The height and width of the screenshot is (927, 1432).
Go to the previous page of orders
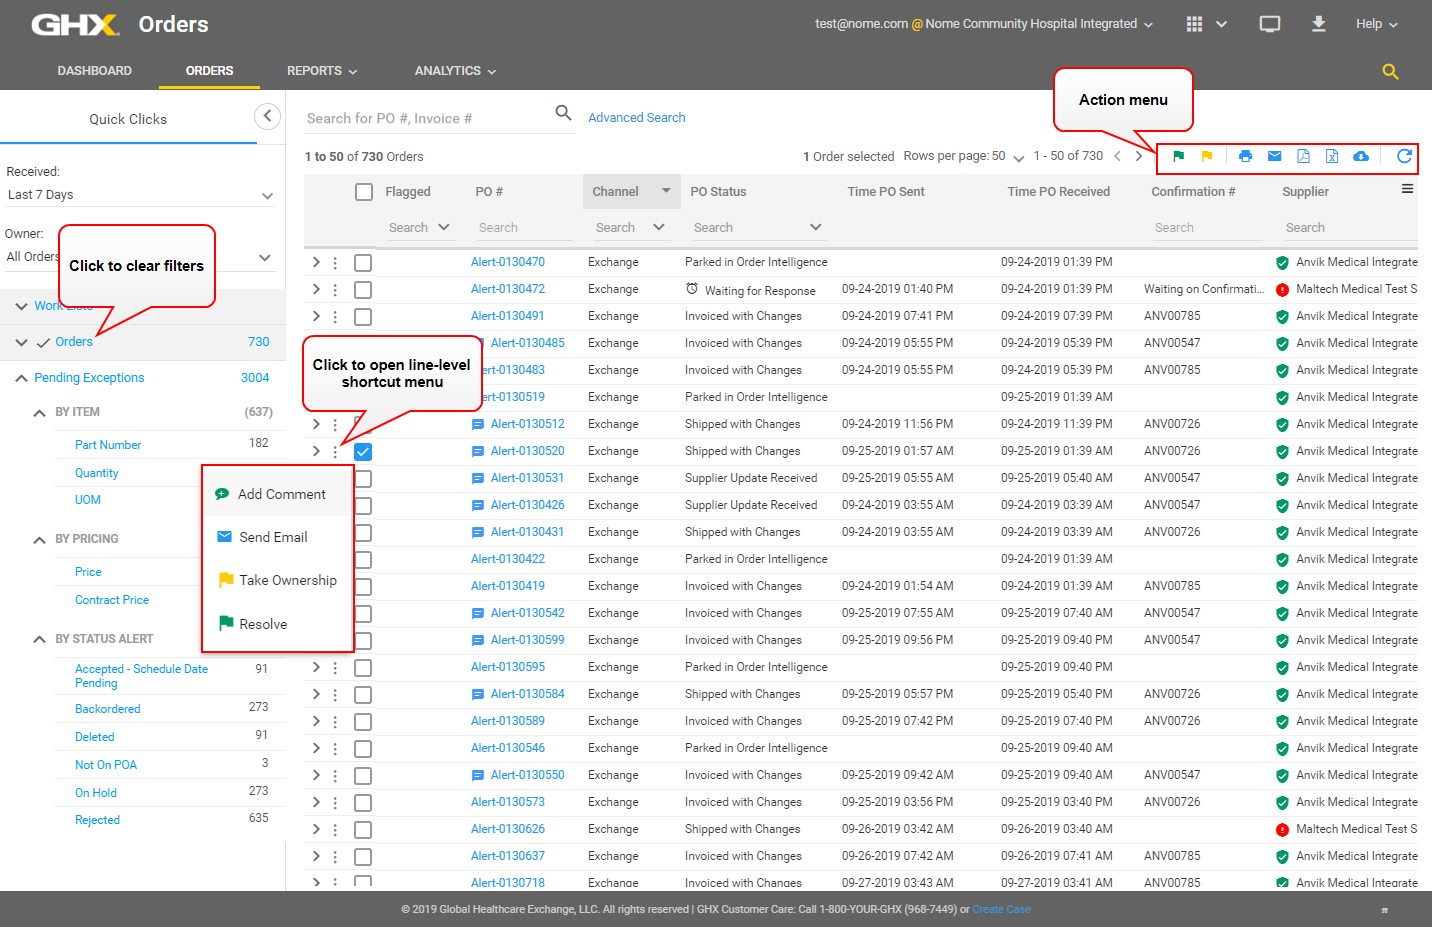click(1117, 156)
